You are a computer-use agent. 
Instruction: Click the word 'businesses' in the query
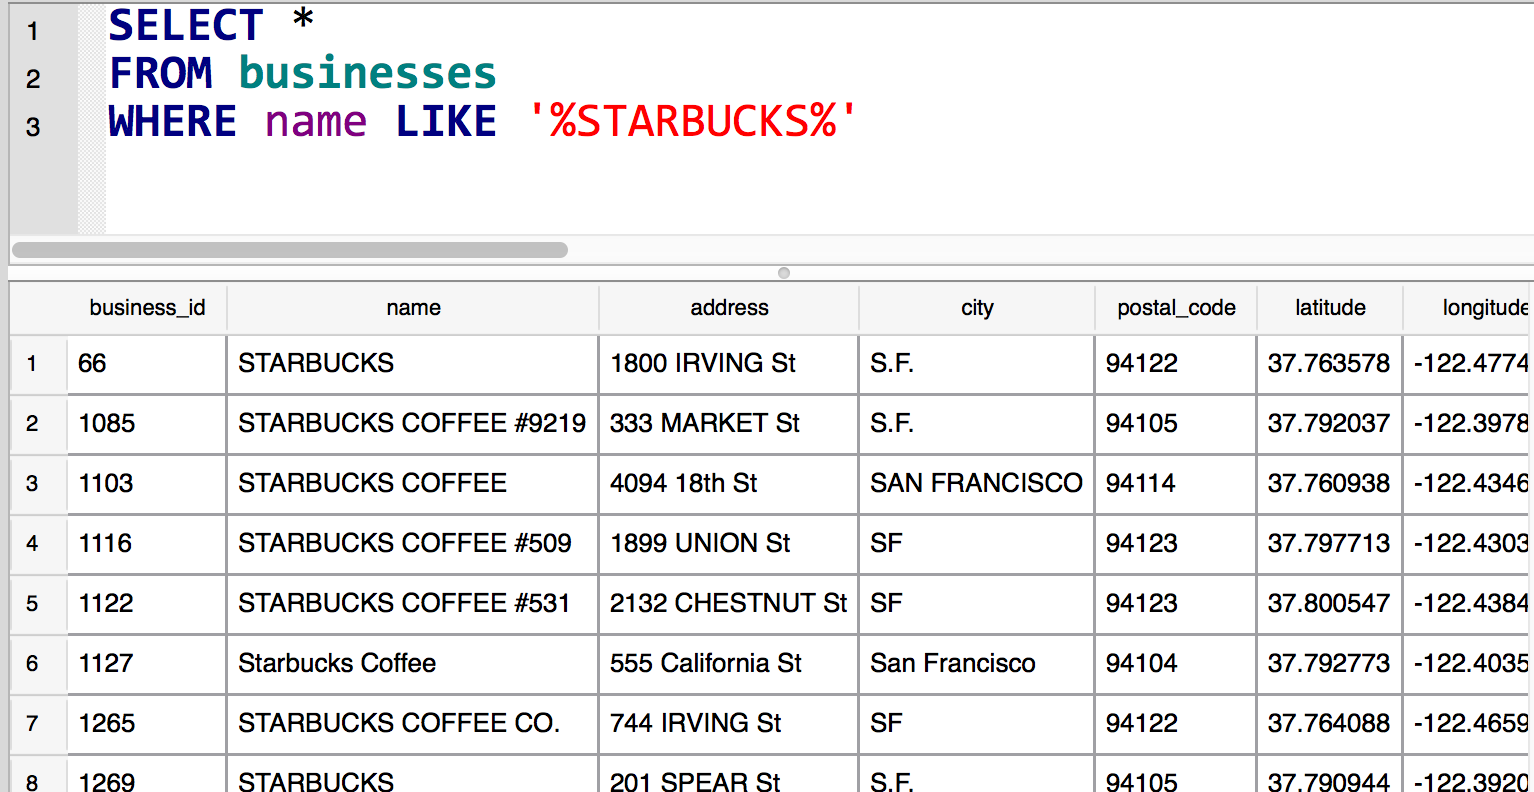click(367, 73)
